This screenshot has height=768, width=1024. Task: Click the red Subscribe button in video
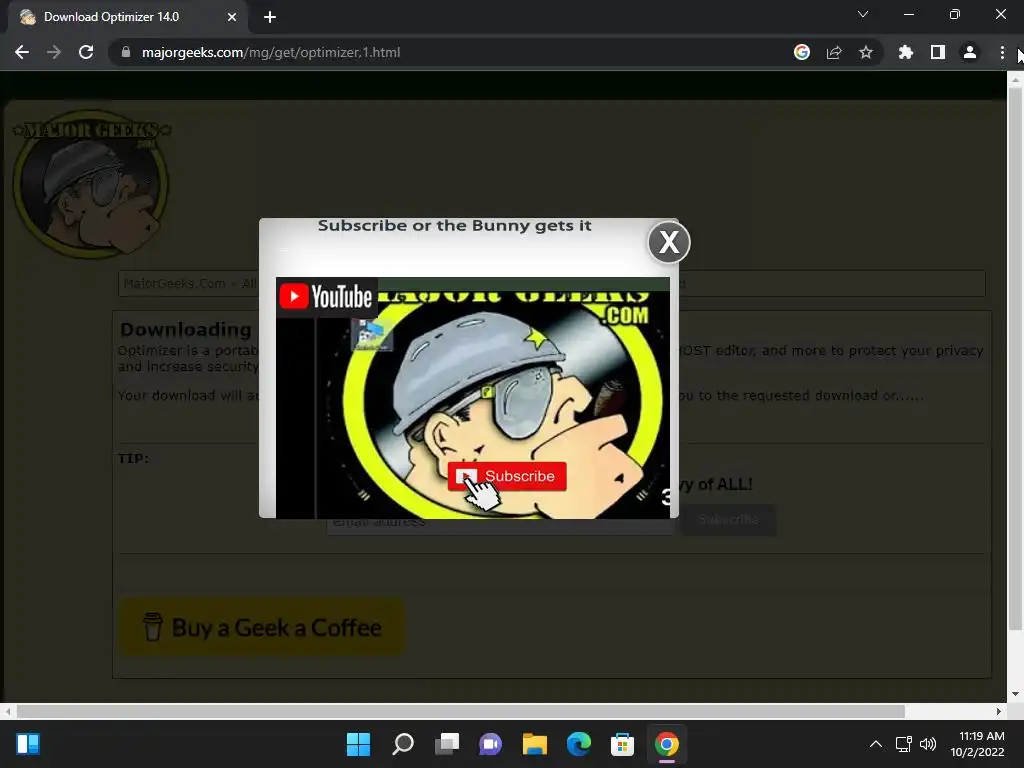point(507,476)
